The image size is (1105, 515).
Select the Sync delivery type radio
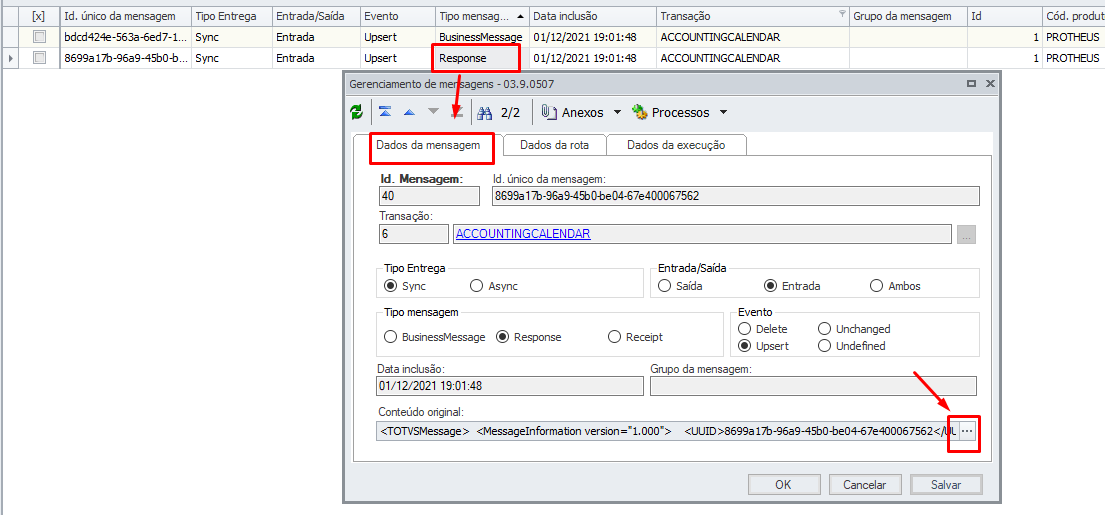pyautogui.click(x=390, y=286)
